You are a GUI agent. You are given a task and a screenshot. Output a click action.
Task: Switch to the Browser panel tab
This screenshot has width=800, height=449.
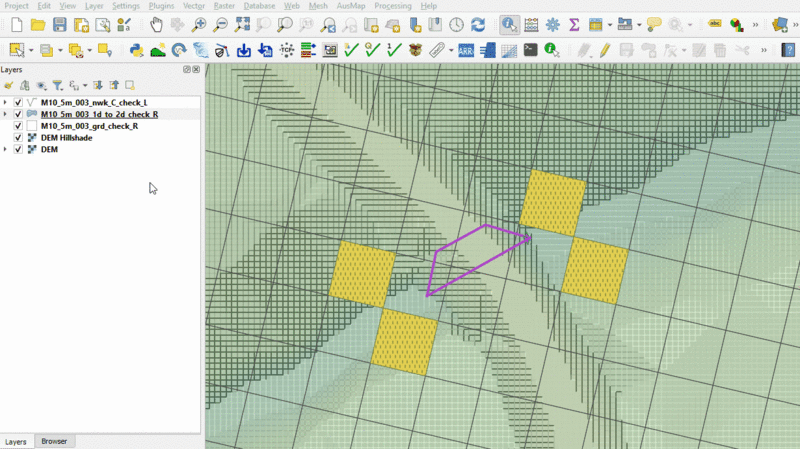coord(54,441)
